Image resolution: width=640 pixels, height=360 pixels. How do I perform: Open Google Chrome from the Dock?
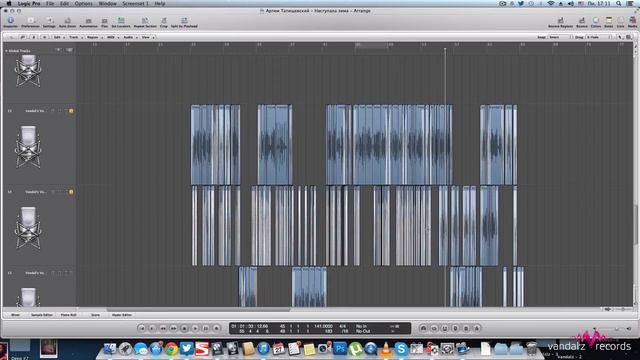coord(171,349)
